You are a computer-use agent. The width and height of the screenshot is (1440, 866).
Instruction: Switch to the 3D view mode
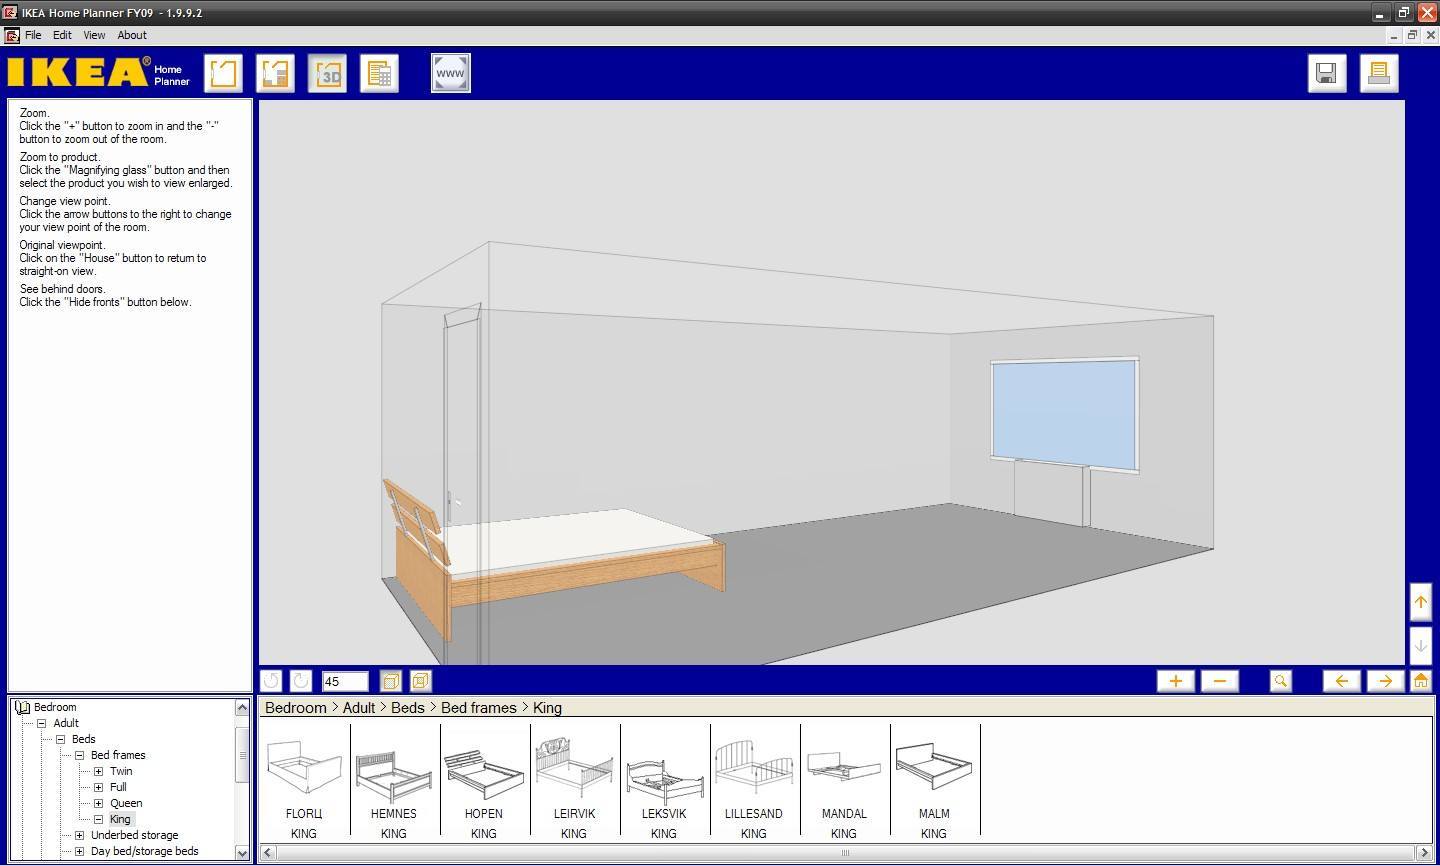click(327, 72)
